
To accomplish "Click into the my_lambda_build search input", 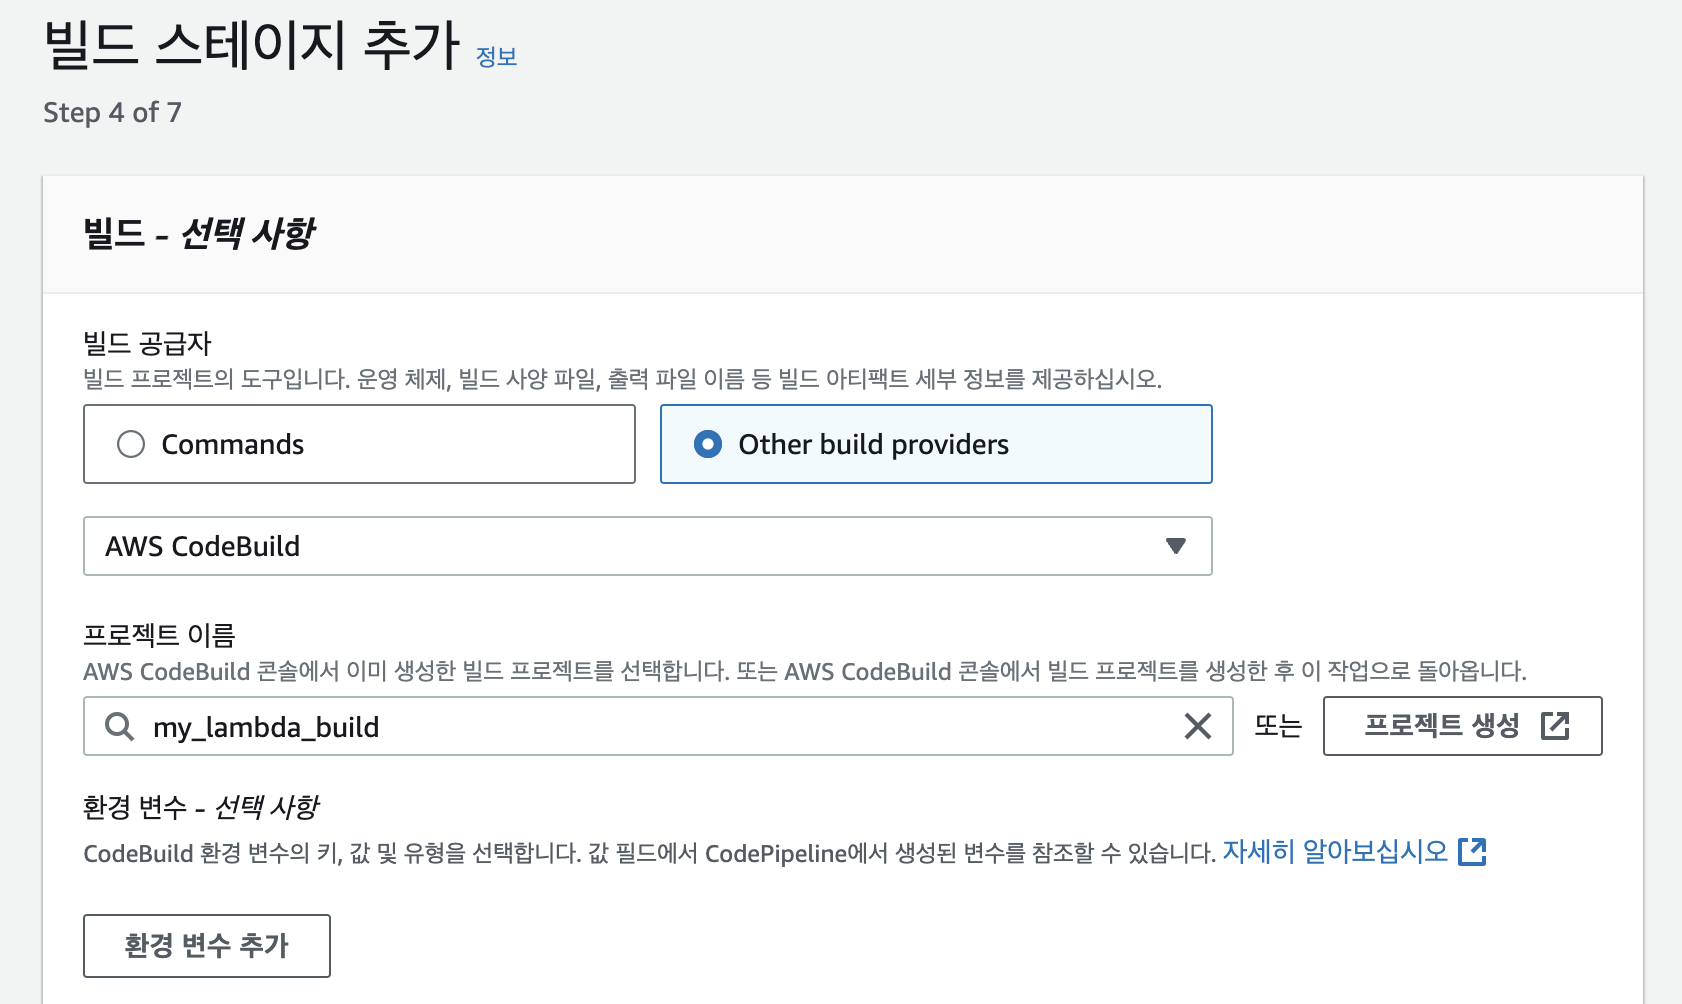I will (658, 726).
